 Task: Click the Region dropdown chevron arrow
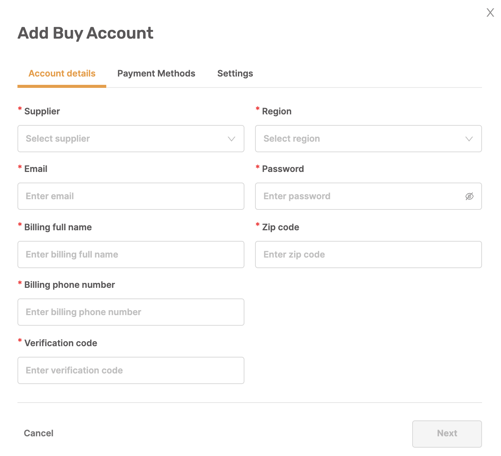click(x=469, y=139)
